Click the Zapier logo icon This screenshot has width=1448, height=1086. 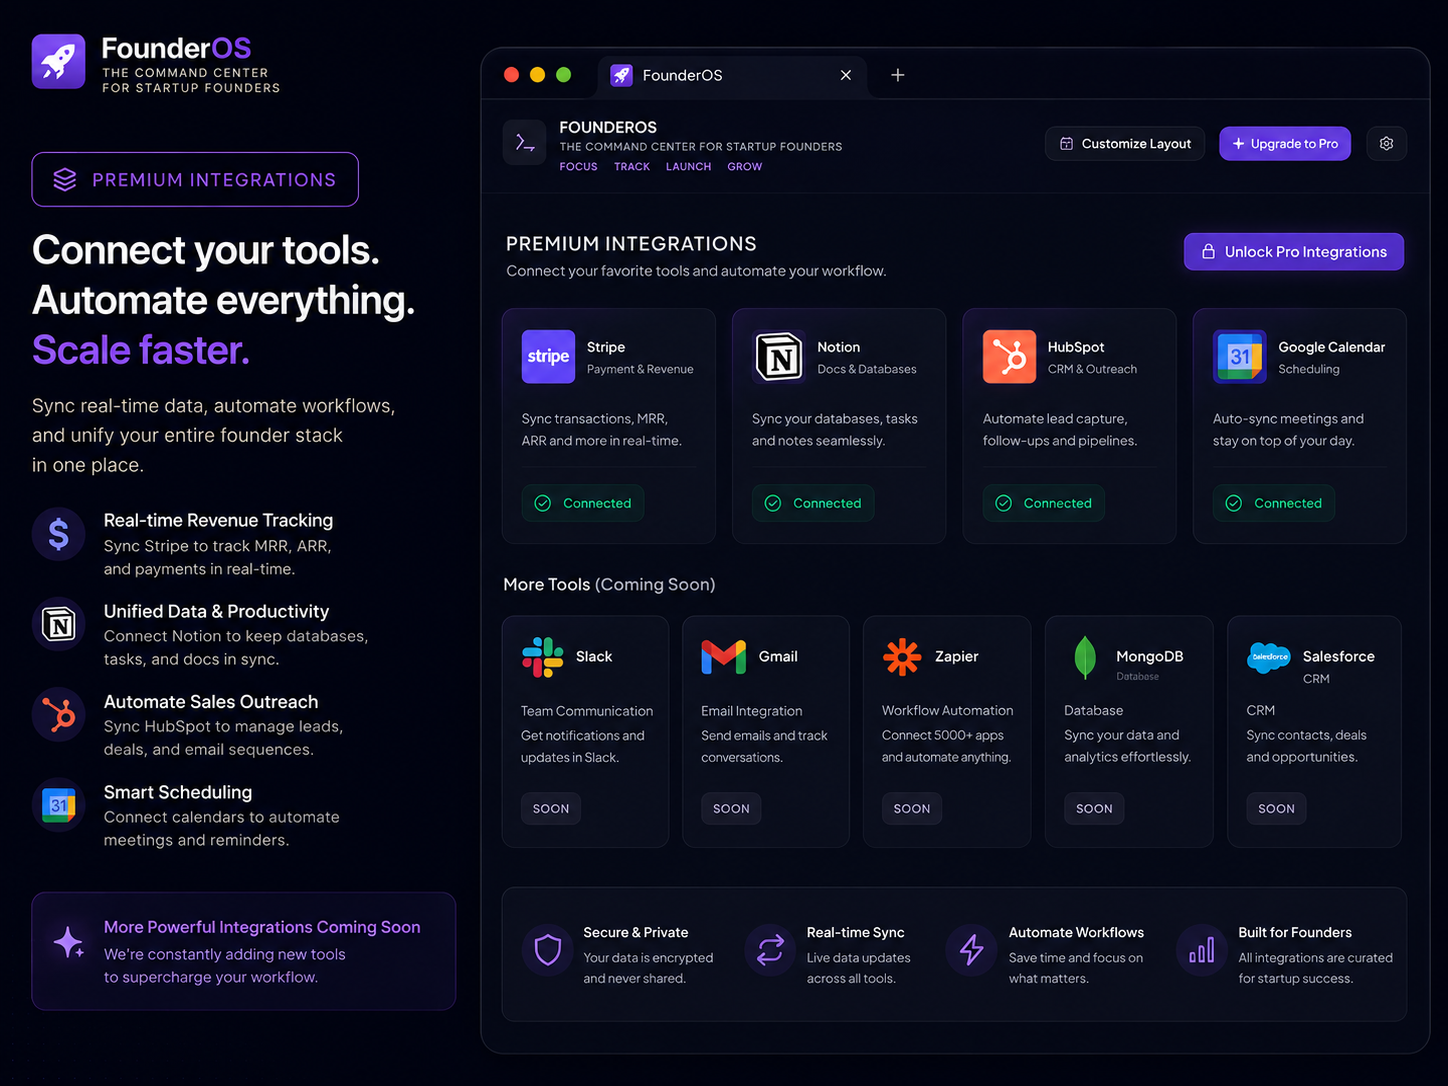pyautogui.click(x=902, y=657)
